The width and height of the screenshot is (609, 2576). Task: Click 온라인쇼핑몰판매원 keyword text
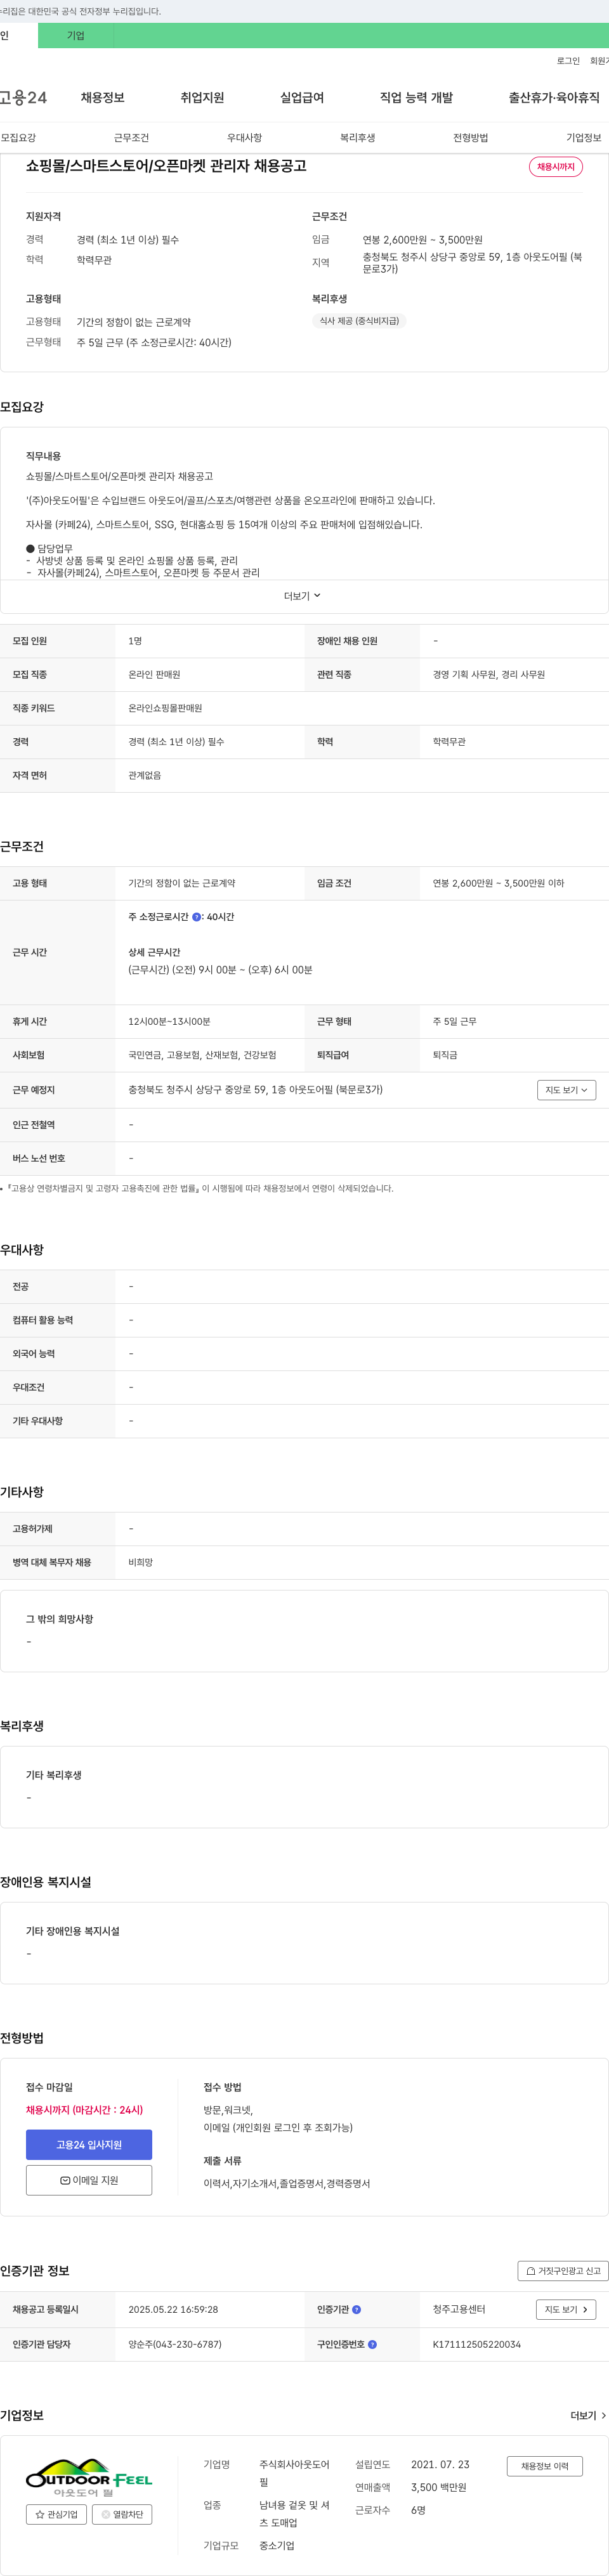165,708
